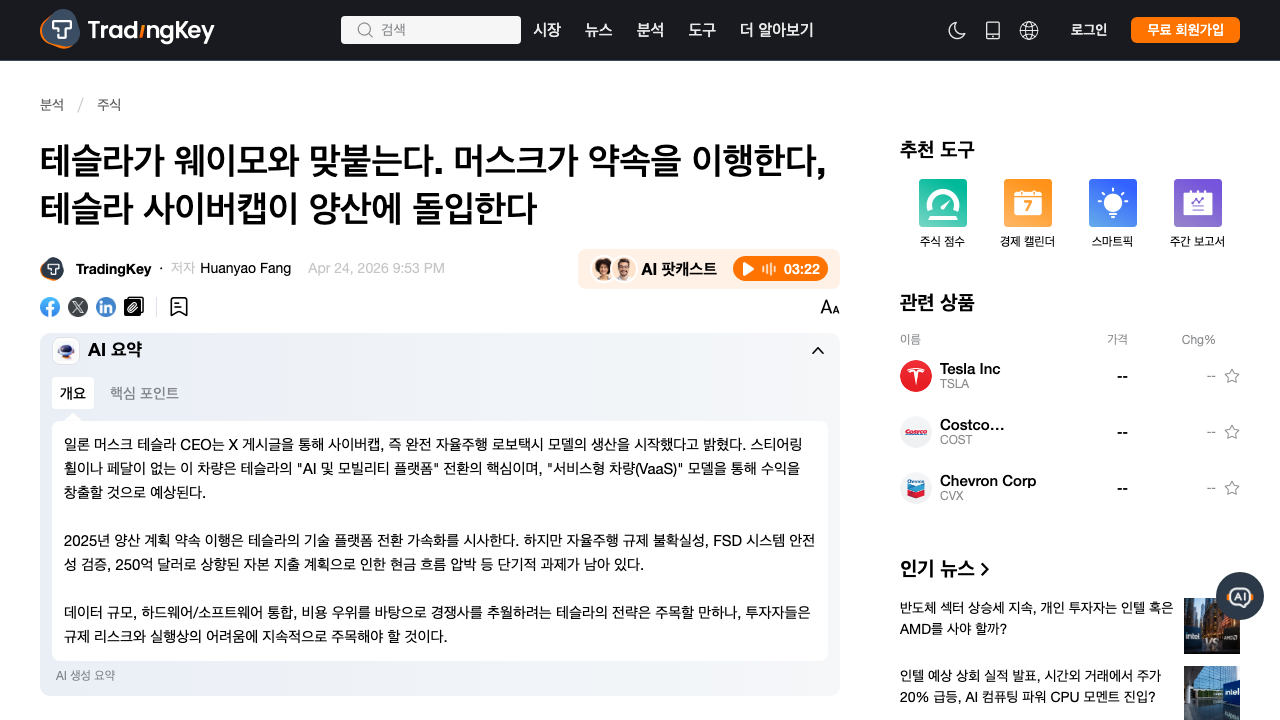
Task: Open the mobile app device icon
Action: 993,30
